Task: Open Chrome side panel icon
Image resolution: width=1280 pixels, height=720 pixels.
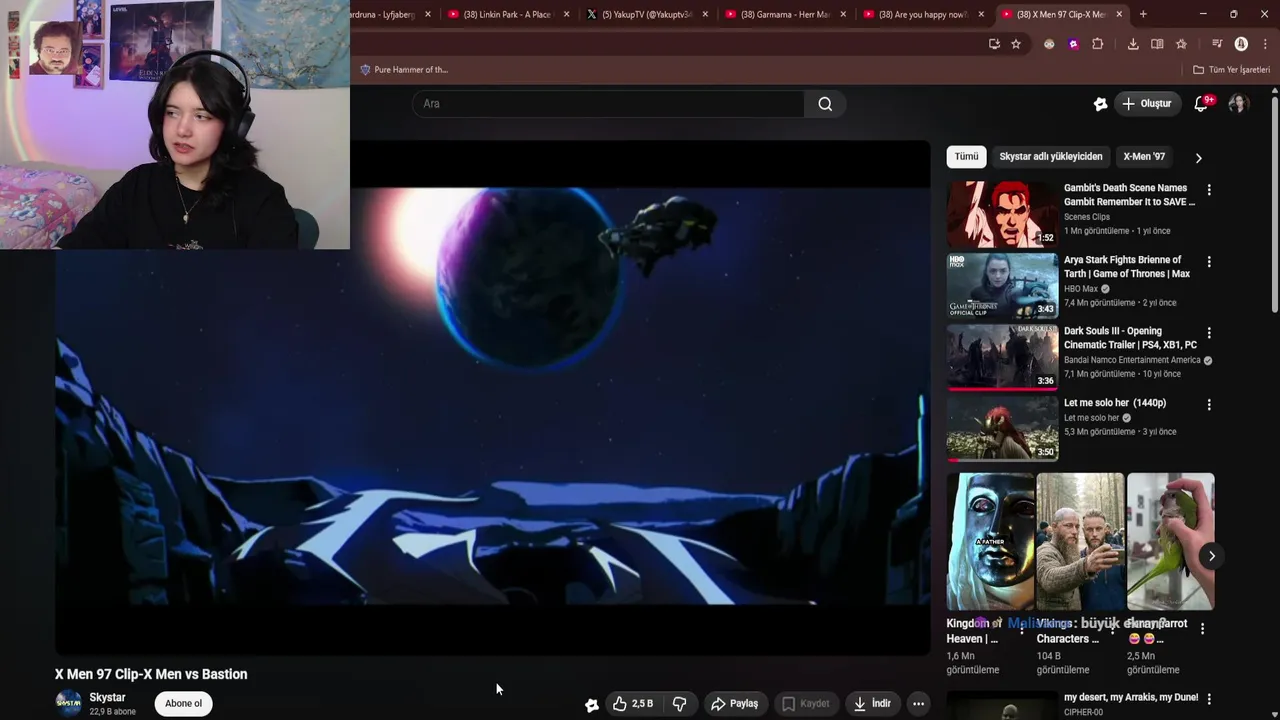Action: [x=1157, y=44]
